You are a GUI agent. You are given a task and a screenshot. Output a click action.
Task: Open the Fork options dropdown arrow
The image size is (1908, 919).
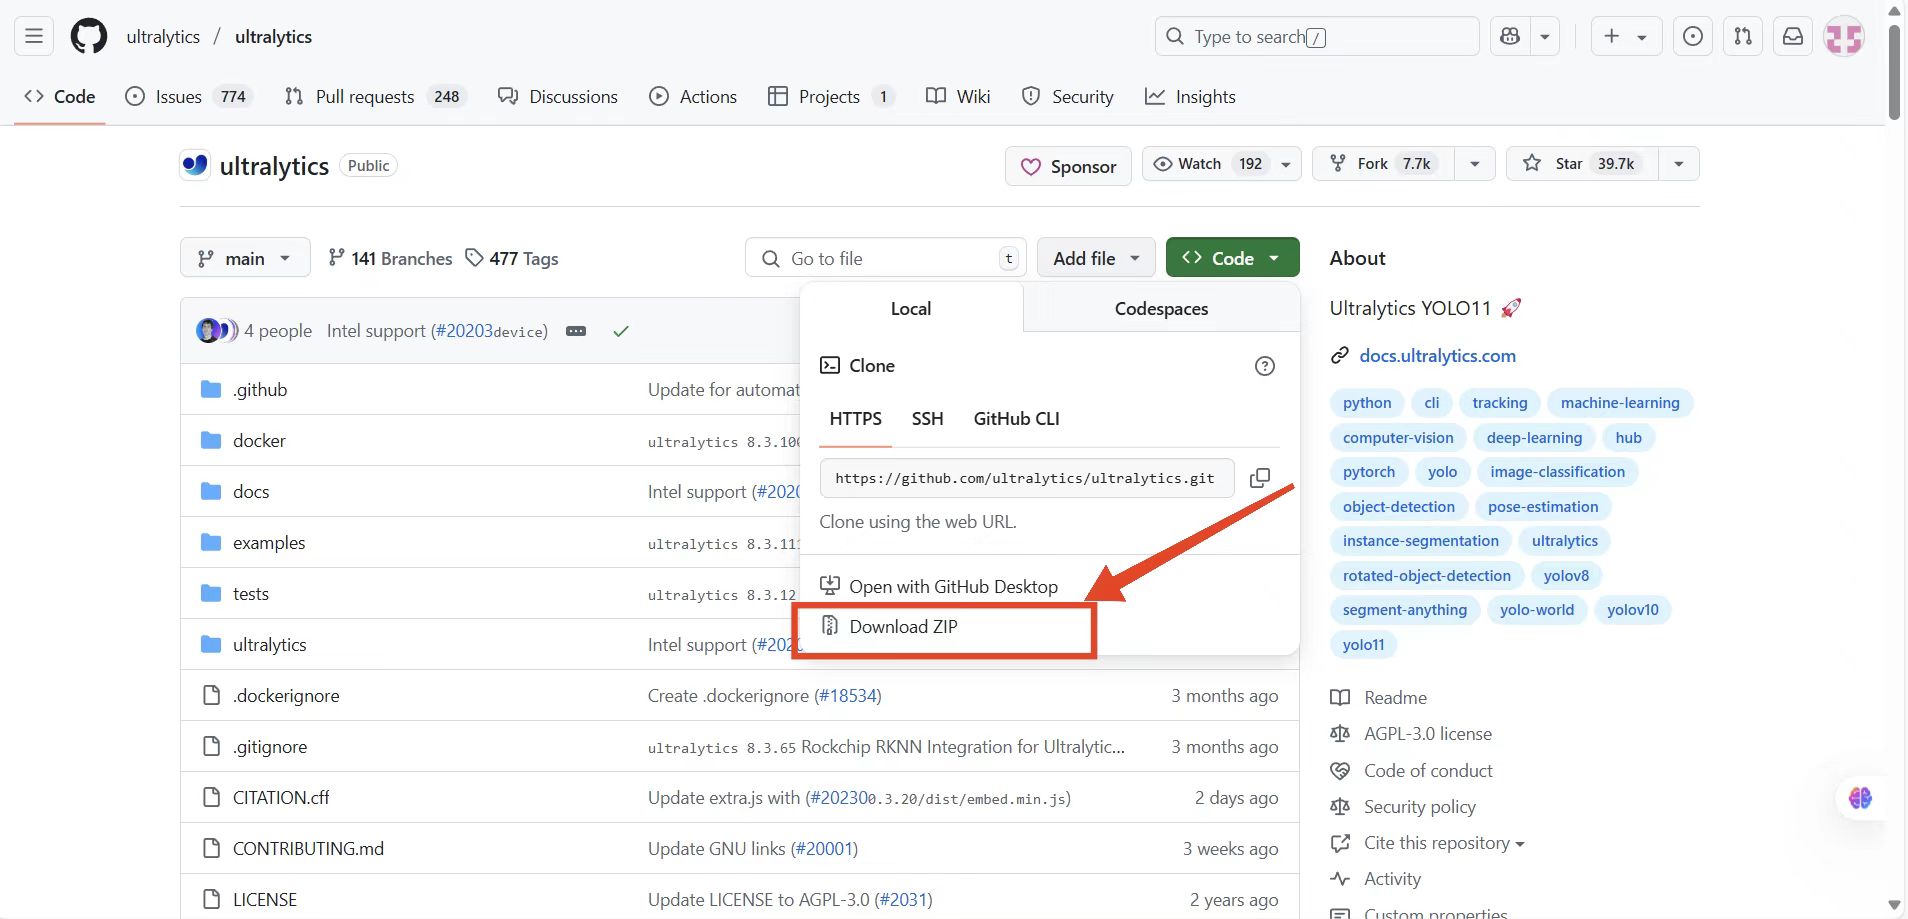point(1475,164)
